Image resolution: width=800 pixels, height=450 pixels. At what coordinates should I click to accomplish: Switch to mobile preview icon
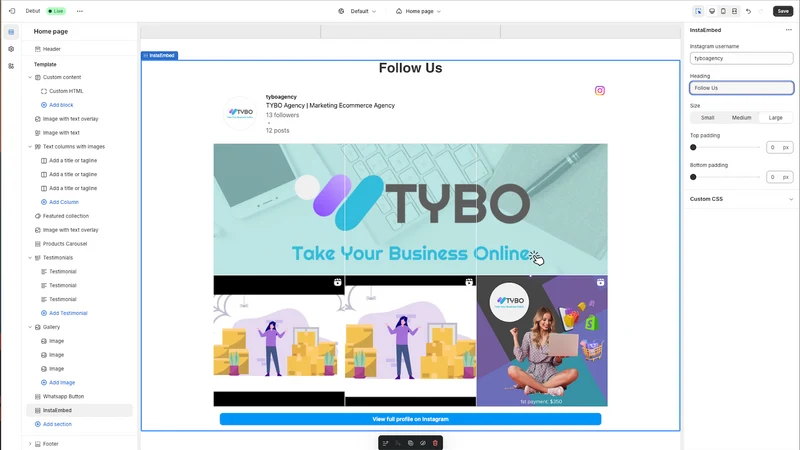pyautogui.click(x=723, y=11)
